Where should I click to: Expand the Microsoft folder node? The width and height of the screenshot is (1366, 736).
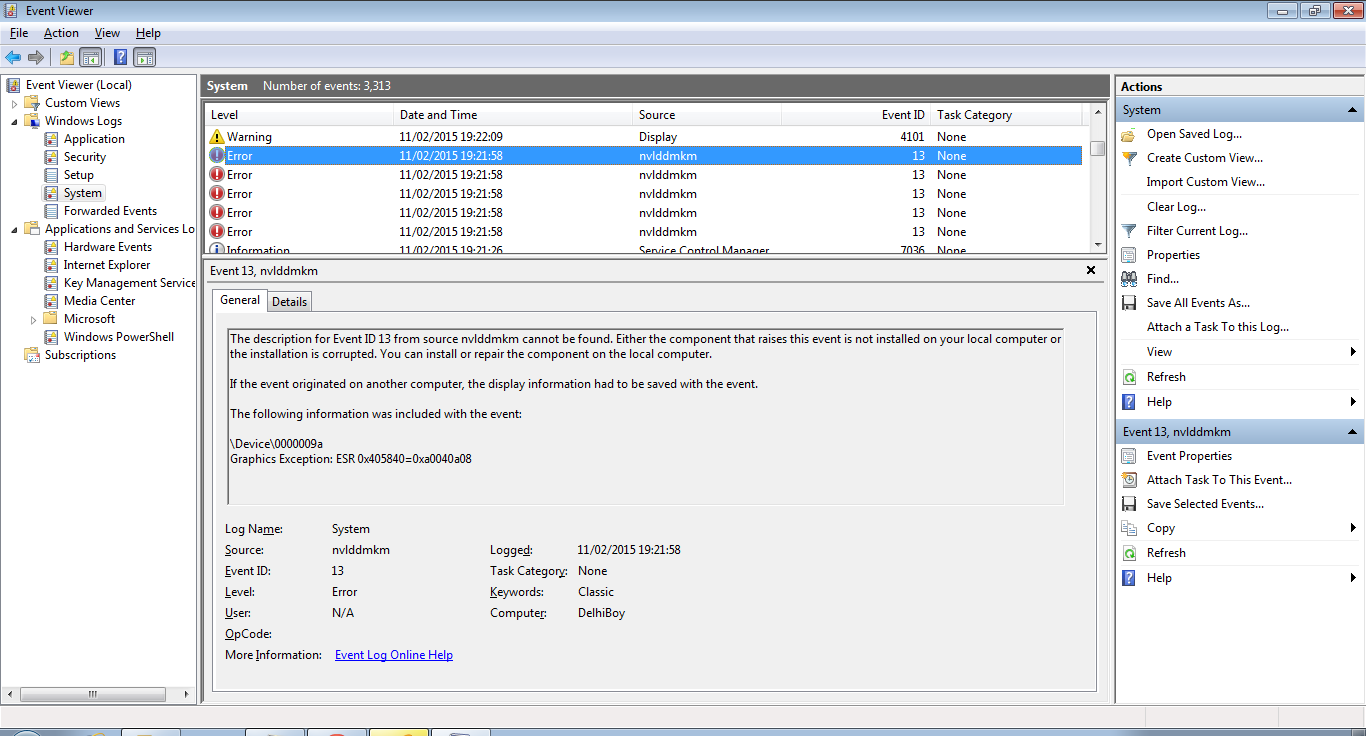34,319
